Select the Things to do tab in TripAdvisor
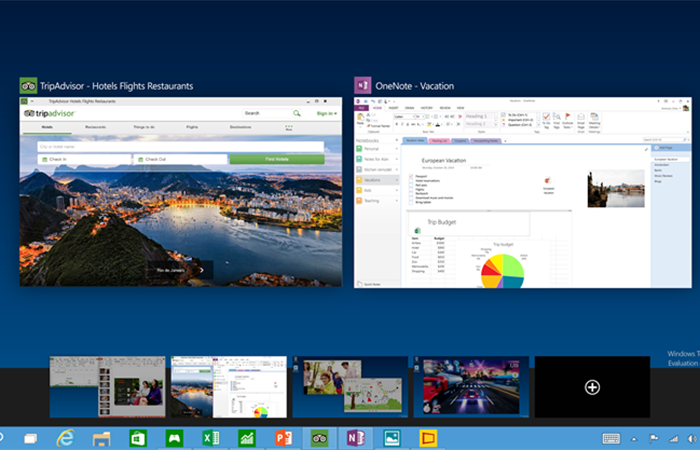700x450 pixels. (144, 127)
